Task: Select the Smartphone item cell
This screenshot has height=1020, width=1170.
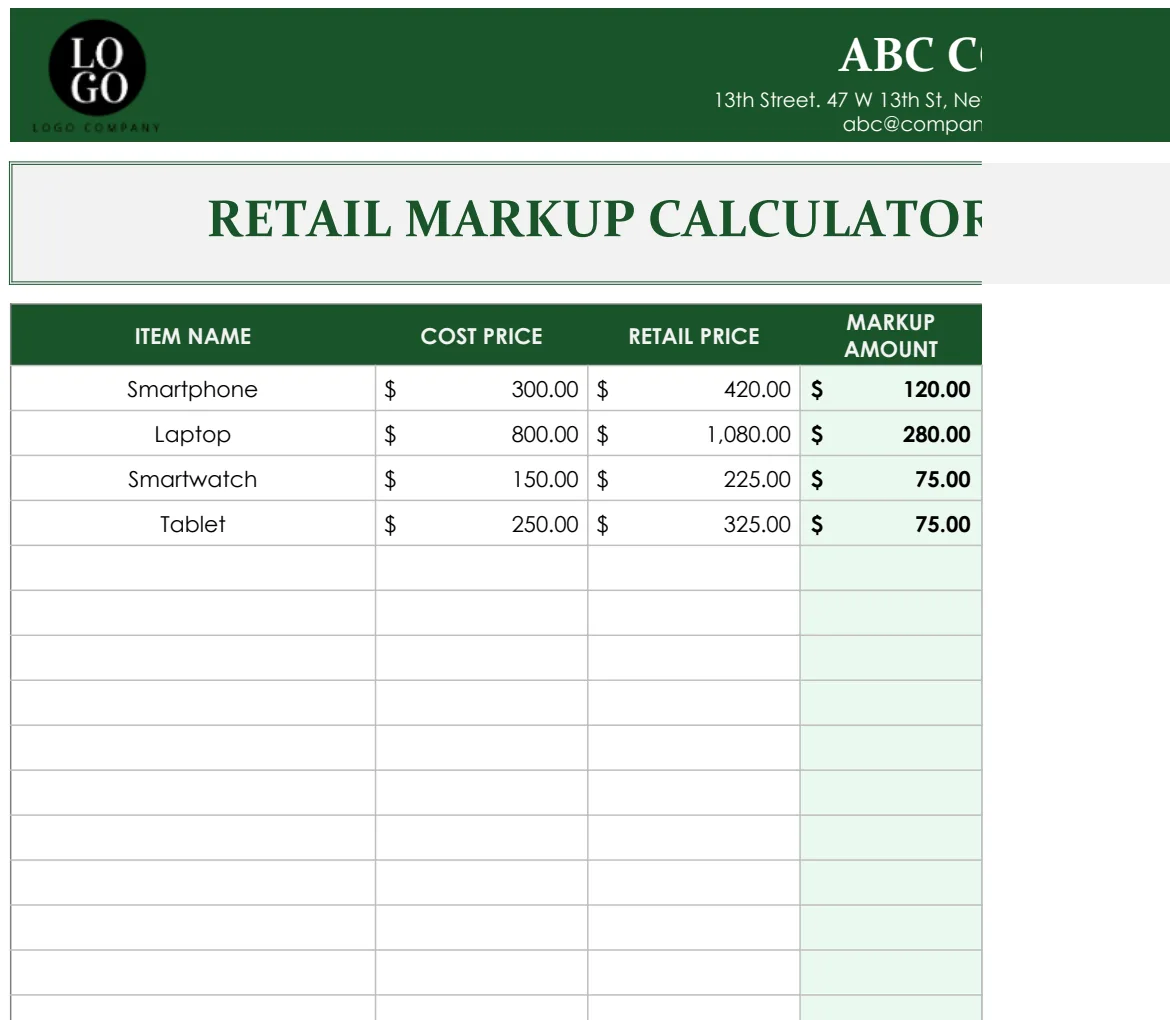Action: pos(193,389)
